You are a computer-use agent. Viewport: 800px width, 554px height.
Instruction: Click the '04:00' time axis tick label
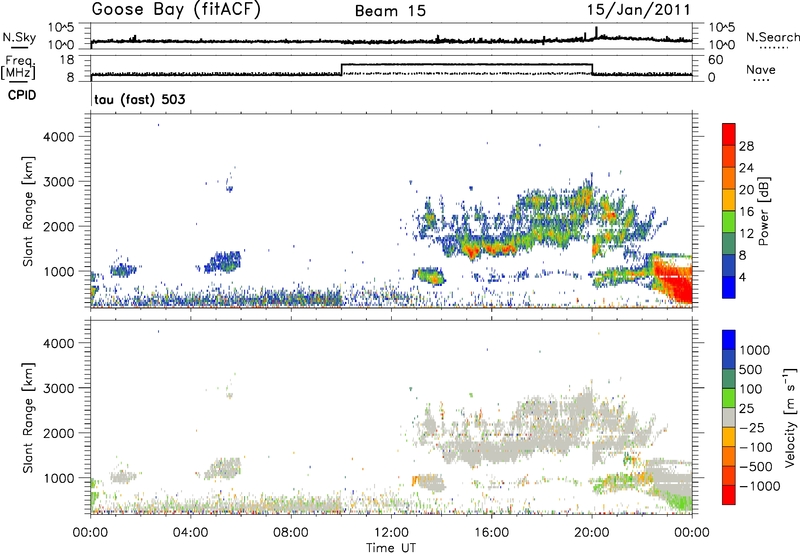(190, 533)
